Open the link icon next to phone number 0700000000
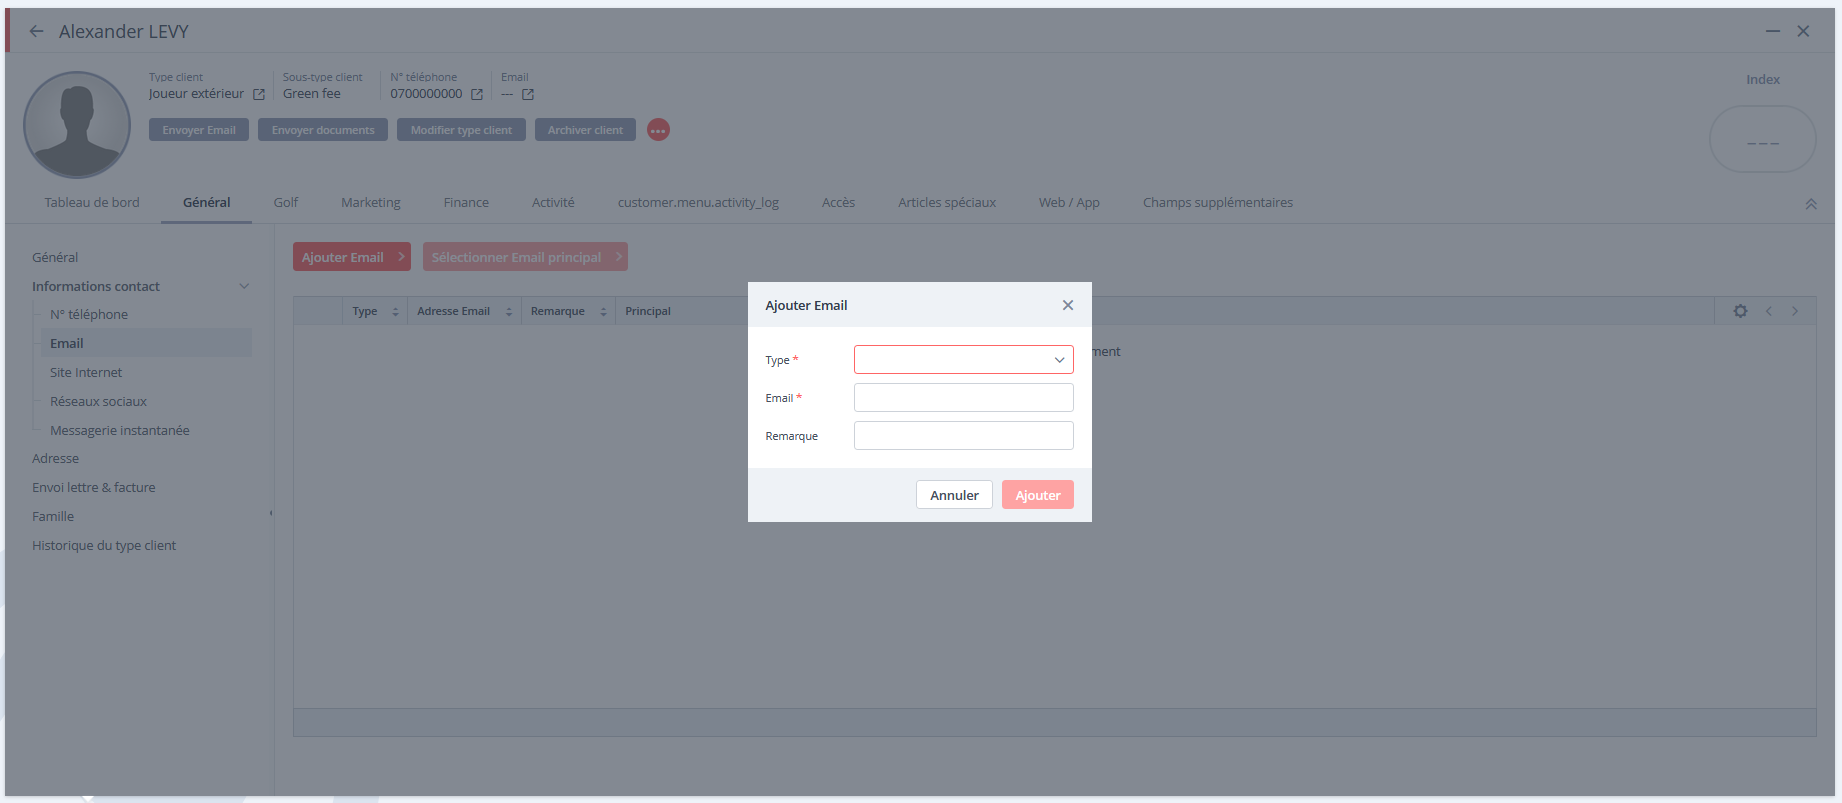 tap(477, 94)
